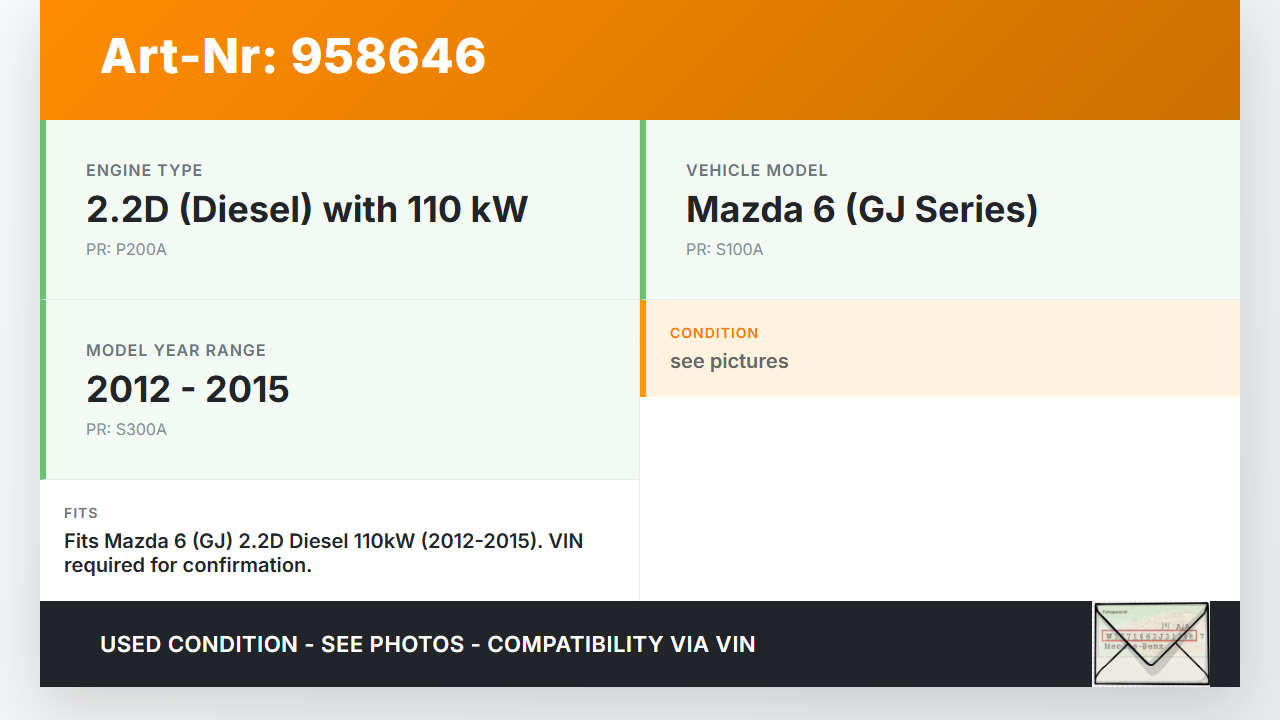
Task: Click the Mazda 6 (GJ Series) value
Action: (862, 210)
